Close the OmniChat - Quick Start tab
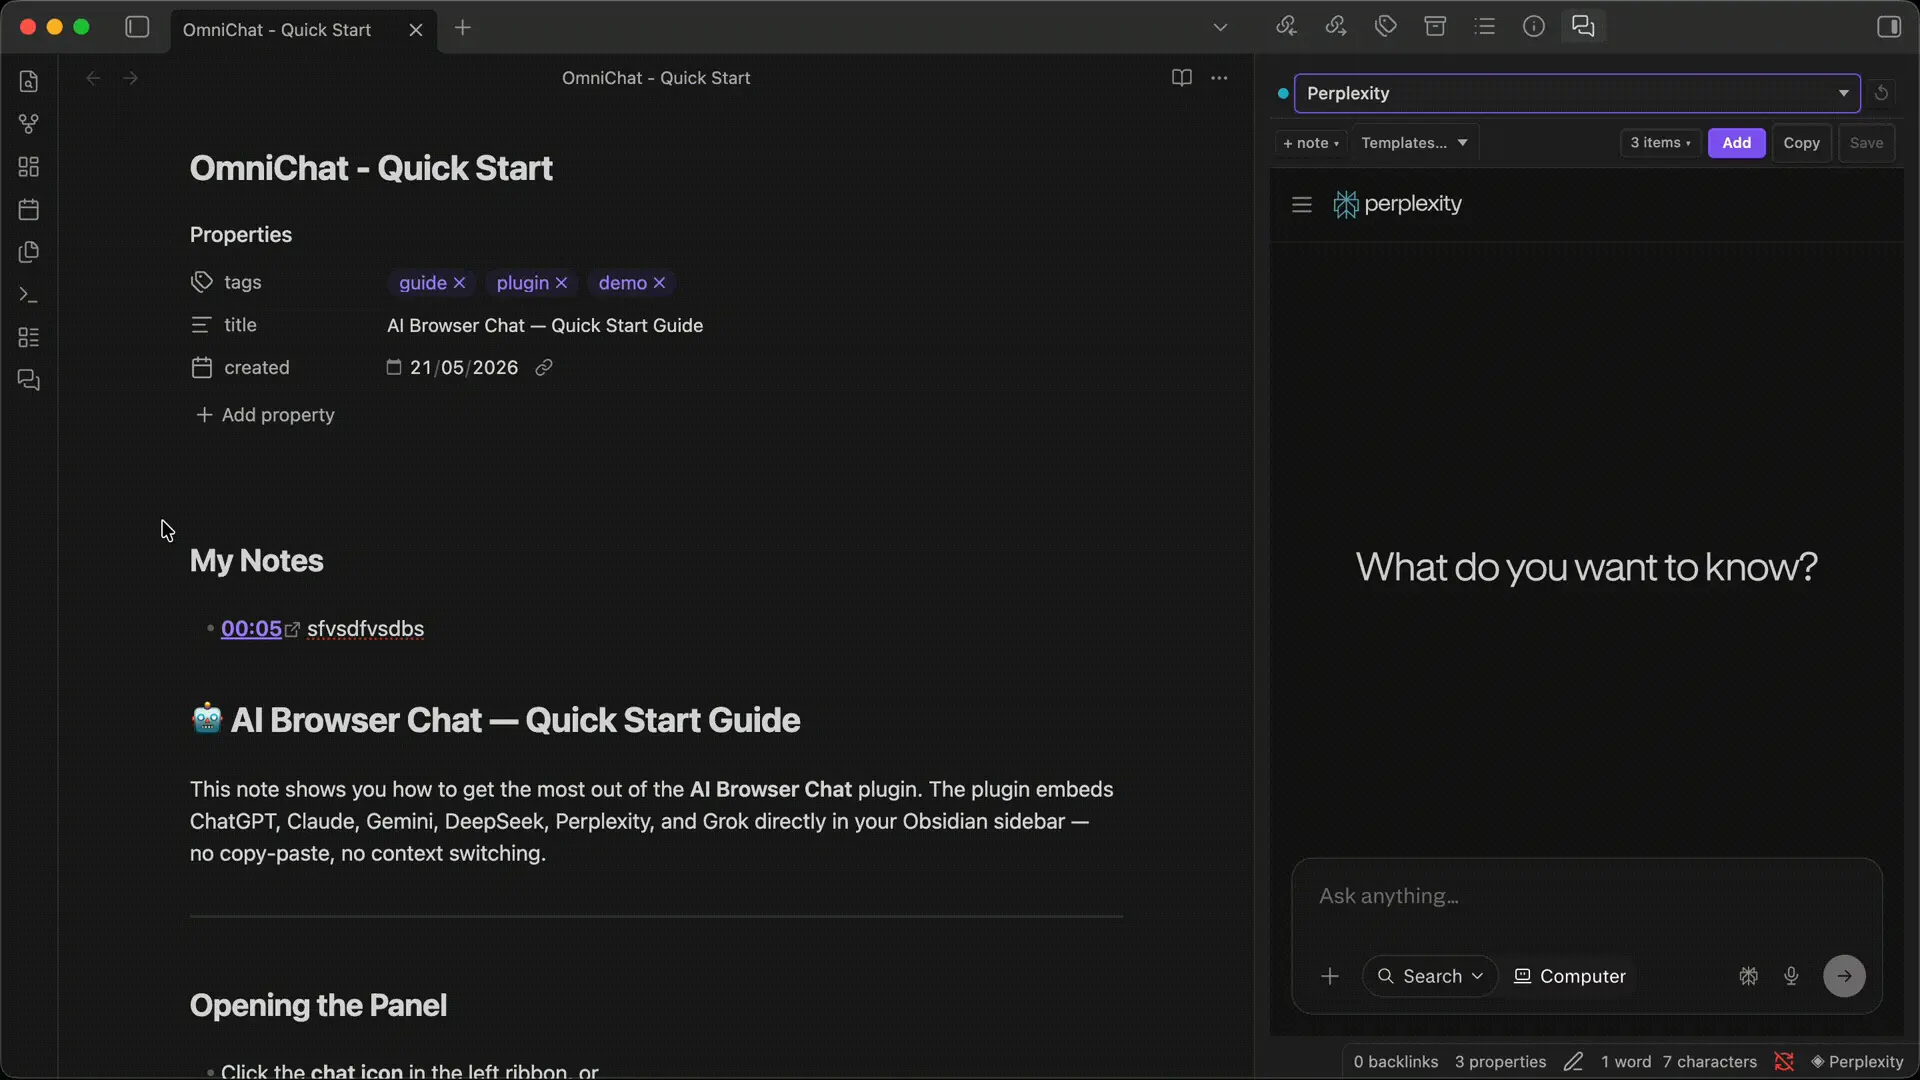 pos(416,30)
